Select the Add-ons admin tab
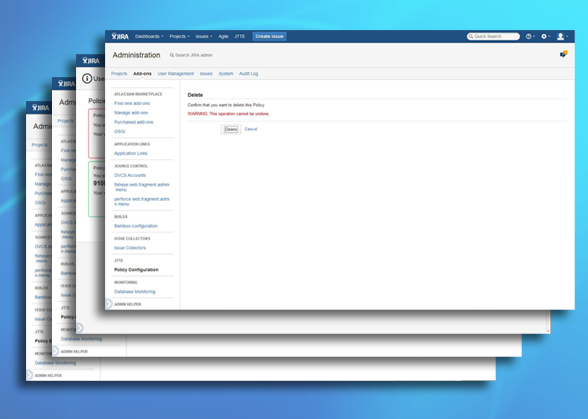 tap(142, 74)
